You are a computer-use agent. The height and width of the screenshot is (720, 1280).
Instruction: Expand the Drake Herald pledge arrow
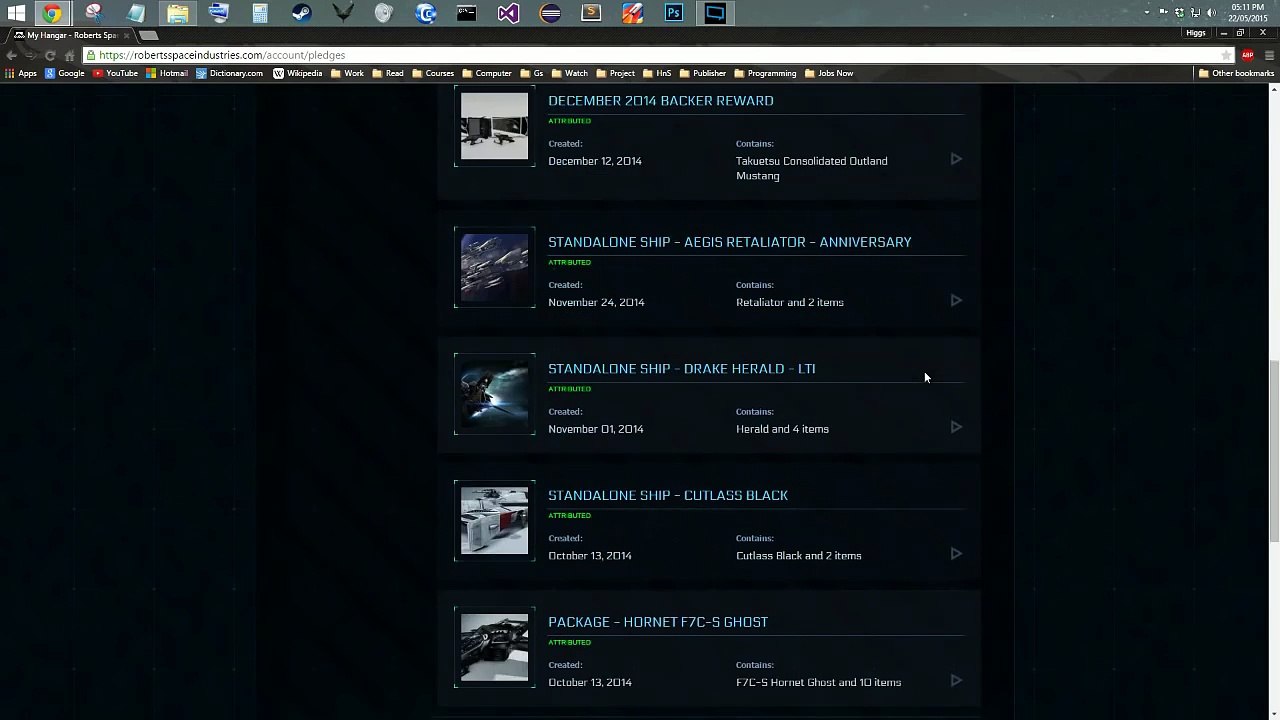[x=956, y=427]
